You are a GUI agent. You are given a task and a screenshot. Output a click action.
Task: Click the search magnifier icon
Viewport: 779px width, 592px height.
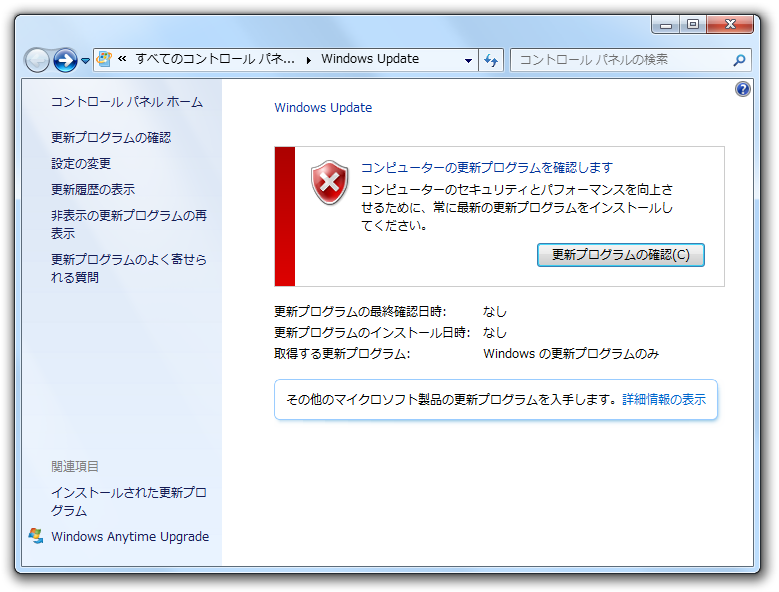coord(739,60)
